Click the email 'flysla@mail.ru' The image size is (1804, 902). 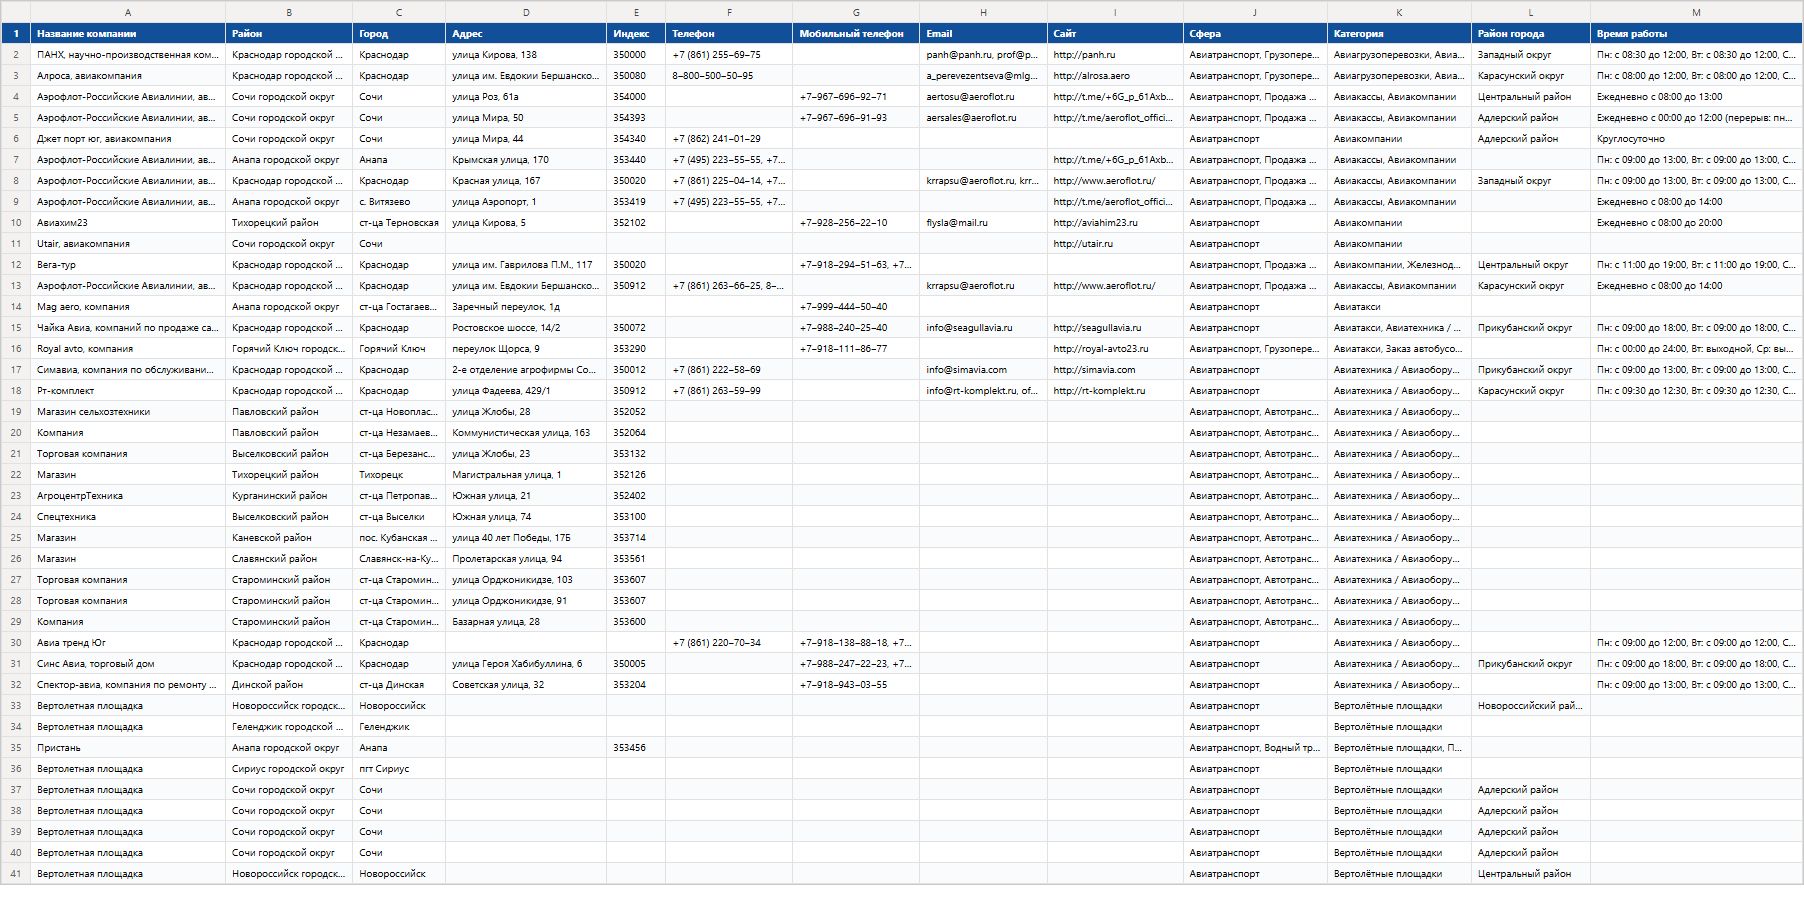click(983, 222)
